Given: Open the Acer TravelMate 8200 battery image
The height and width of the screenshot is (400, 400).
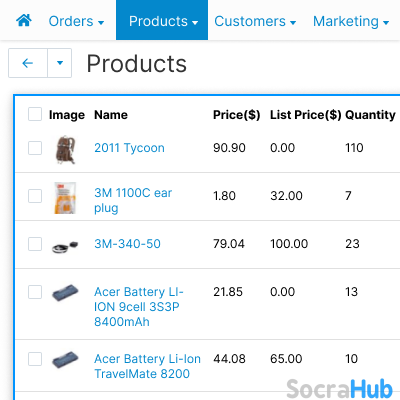Looking at the screenshot, I should coord(65,360).
